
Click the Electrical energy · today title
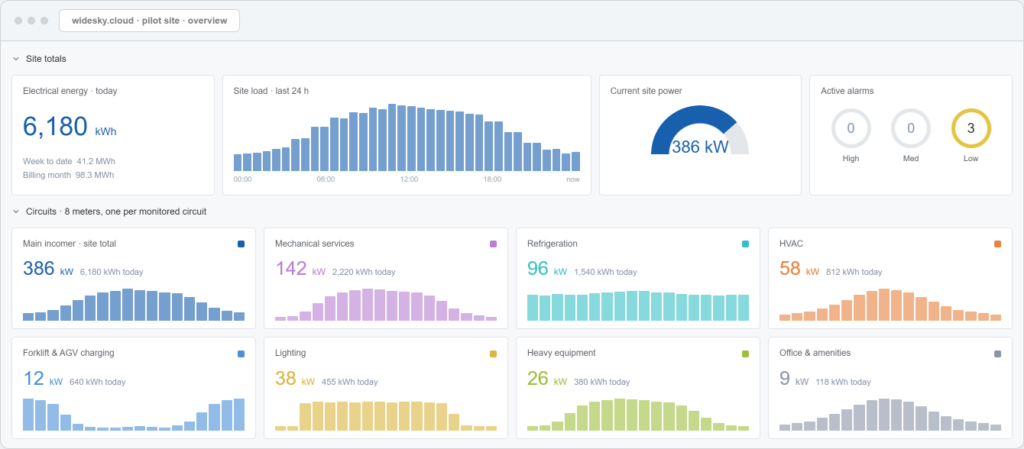tap(70, 91)
